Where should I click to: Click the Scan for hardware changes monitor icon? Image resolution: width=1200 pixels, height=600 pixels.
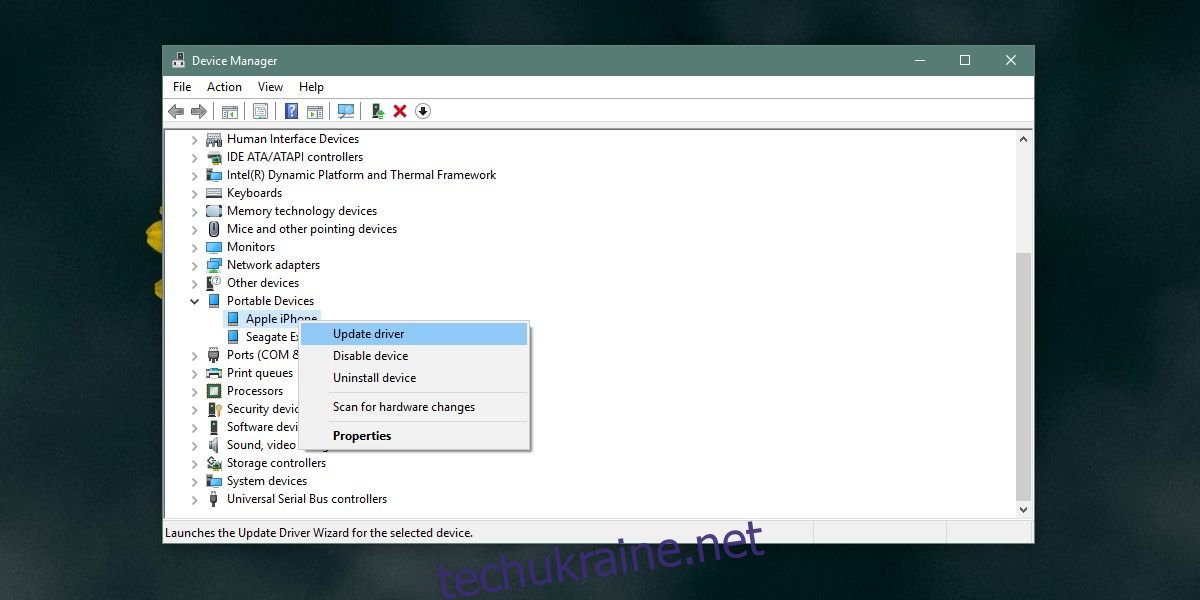tap(346, 111)
